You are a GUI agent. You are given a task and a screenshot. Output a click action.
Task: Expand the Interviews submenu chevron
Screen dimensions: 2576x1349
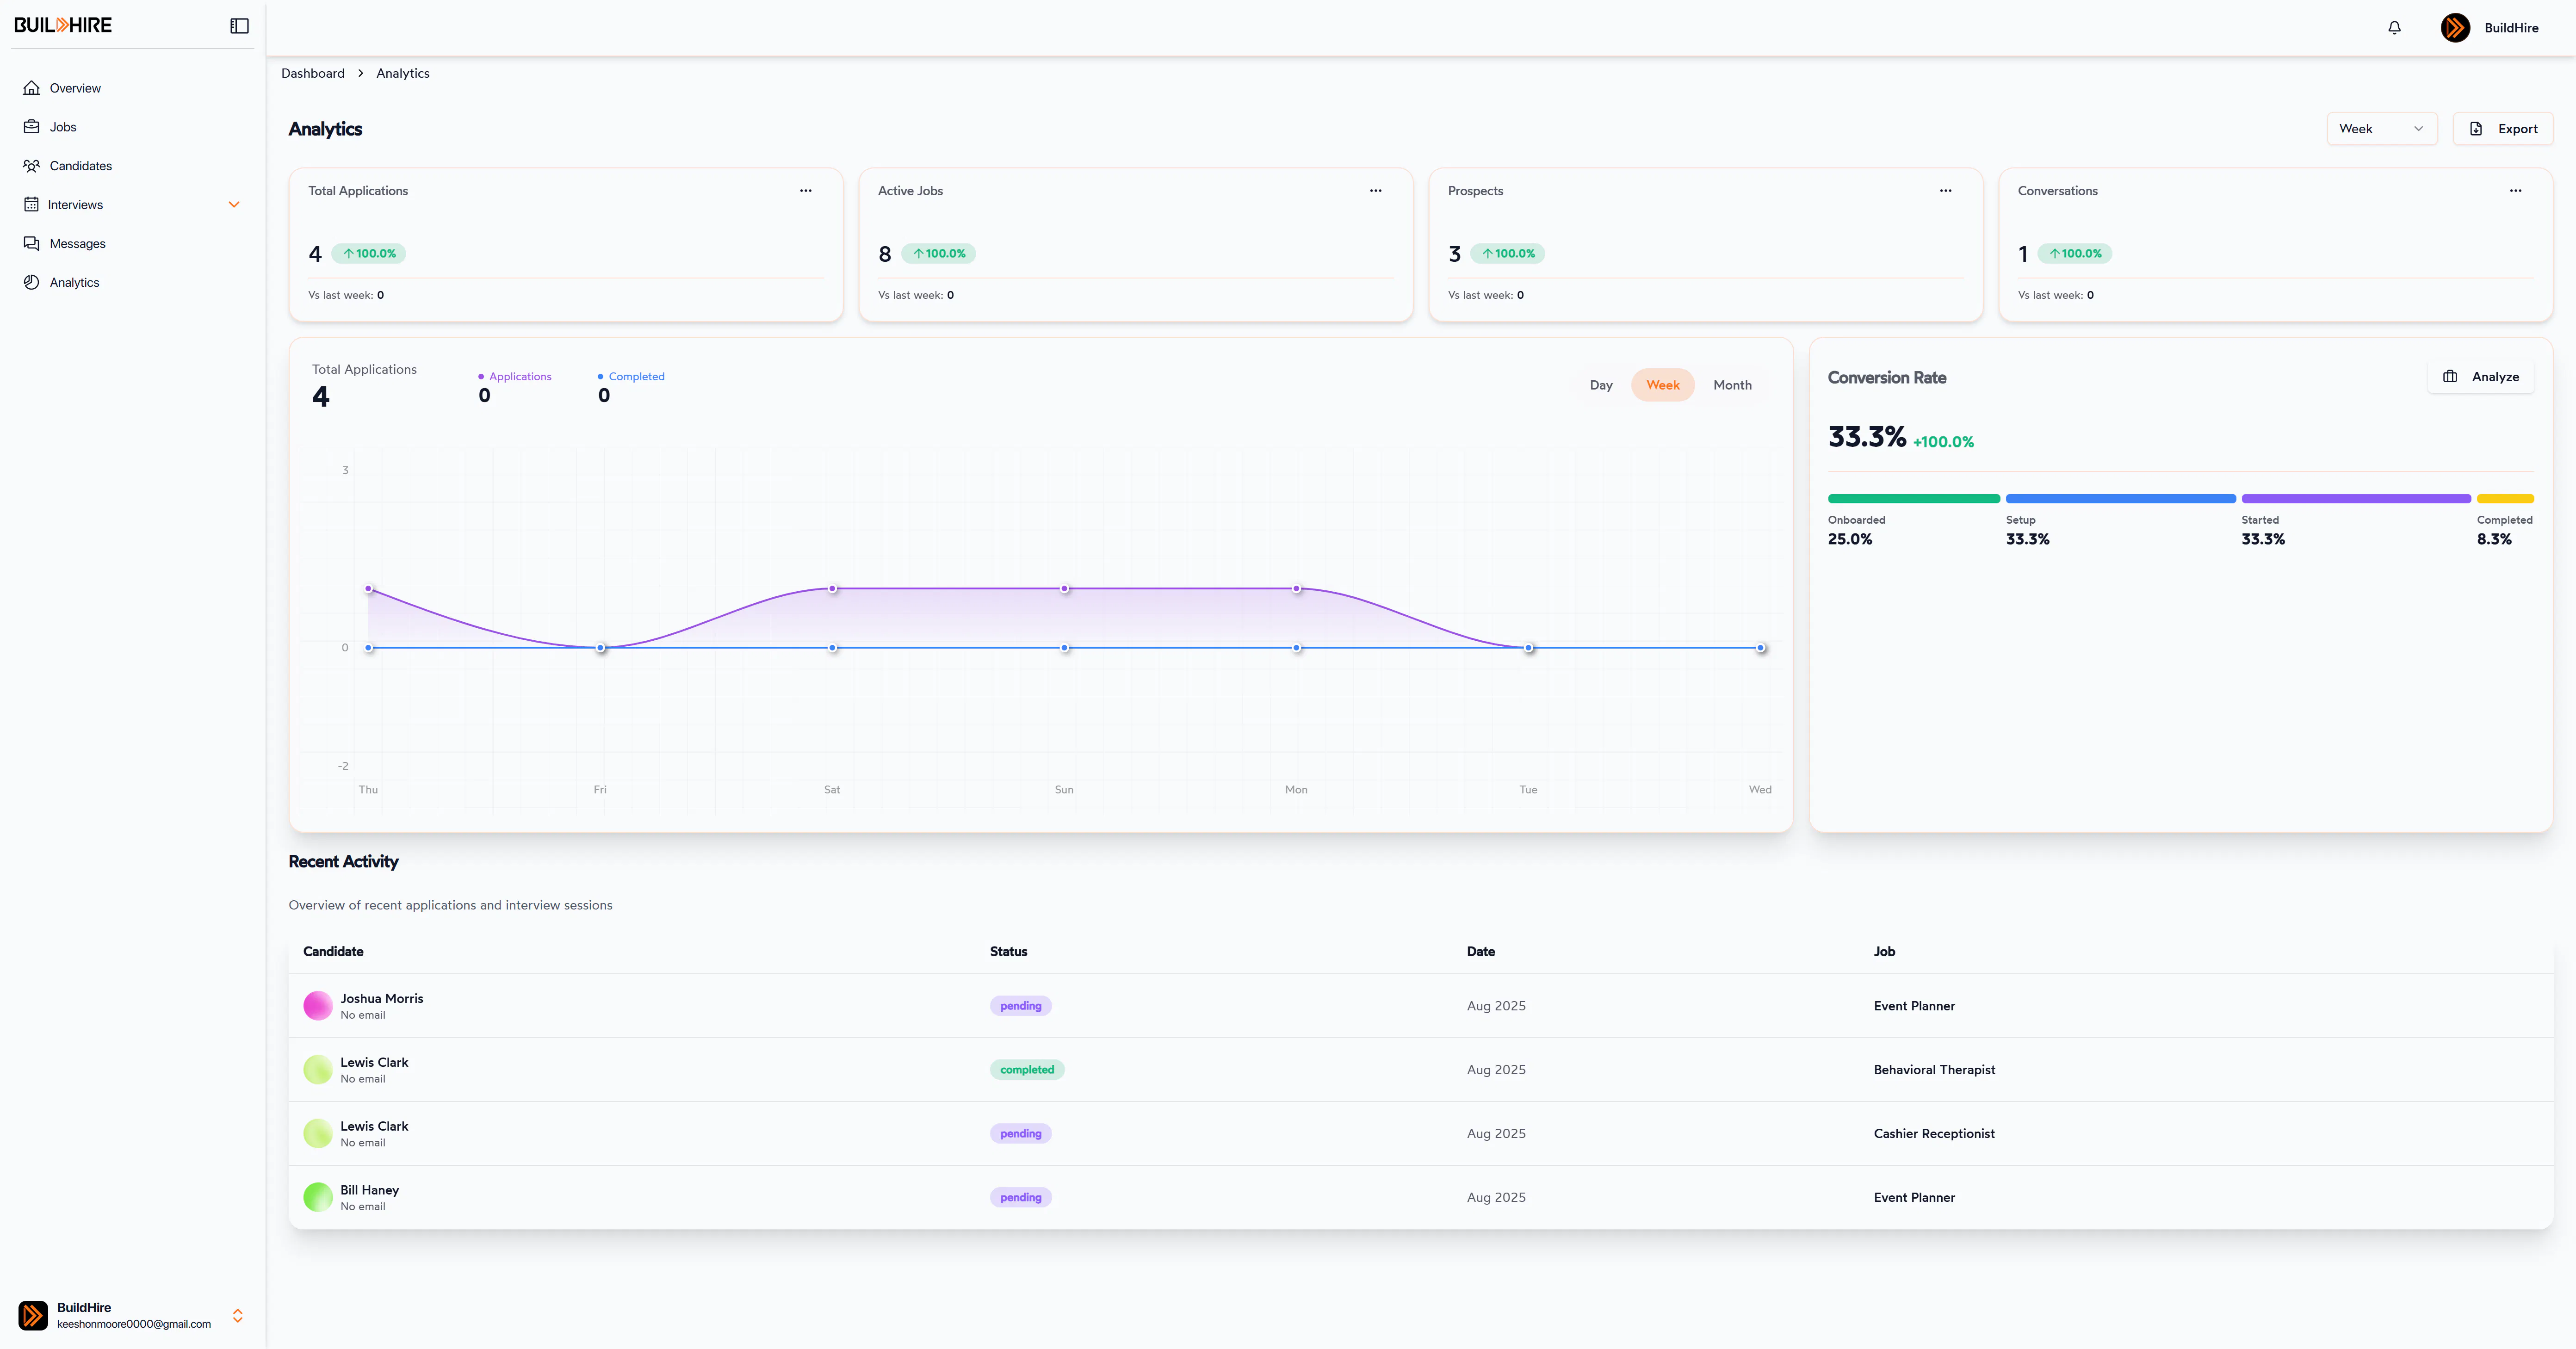click(234, 205)
